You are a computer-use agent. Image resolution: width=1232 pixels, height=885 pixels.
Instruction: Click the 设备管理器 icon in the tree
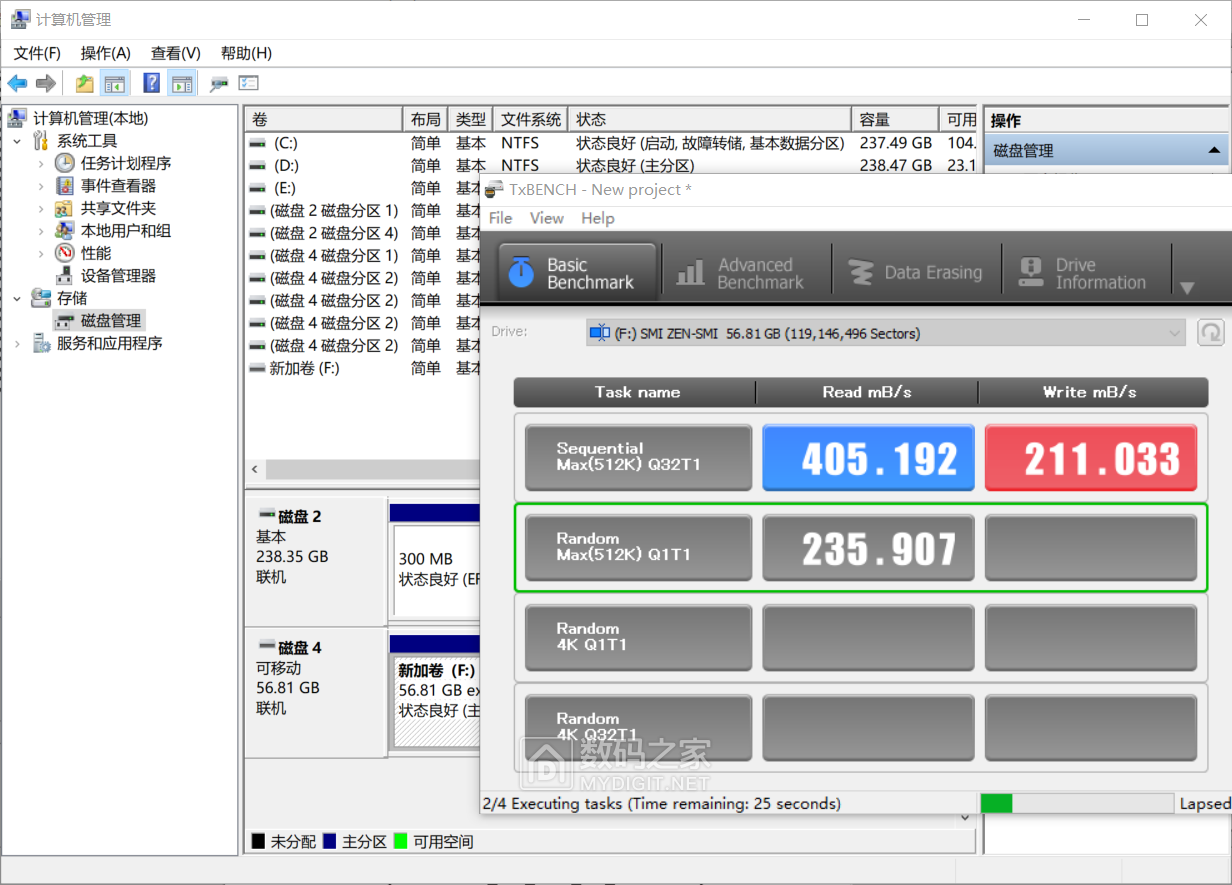(x=65, y=276)
